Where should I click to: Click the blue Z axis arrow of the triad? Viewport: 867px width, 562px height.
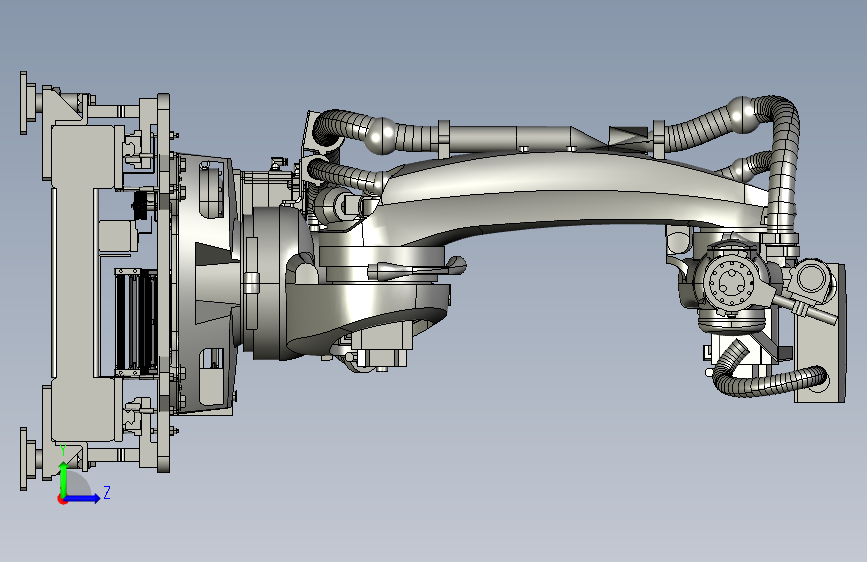(83, 498)
